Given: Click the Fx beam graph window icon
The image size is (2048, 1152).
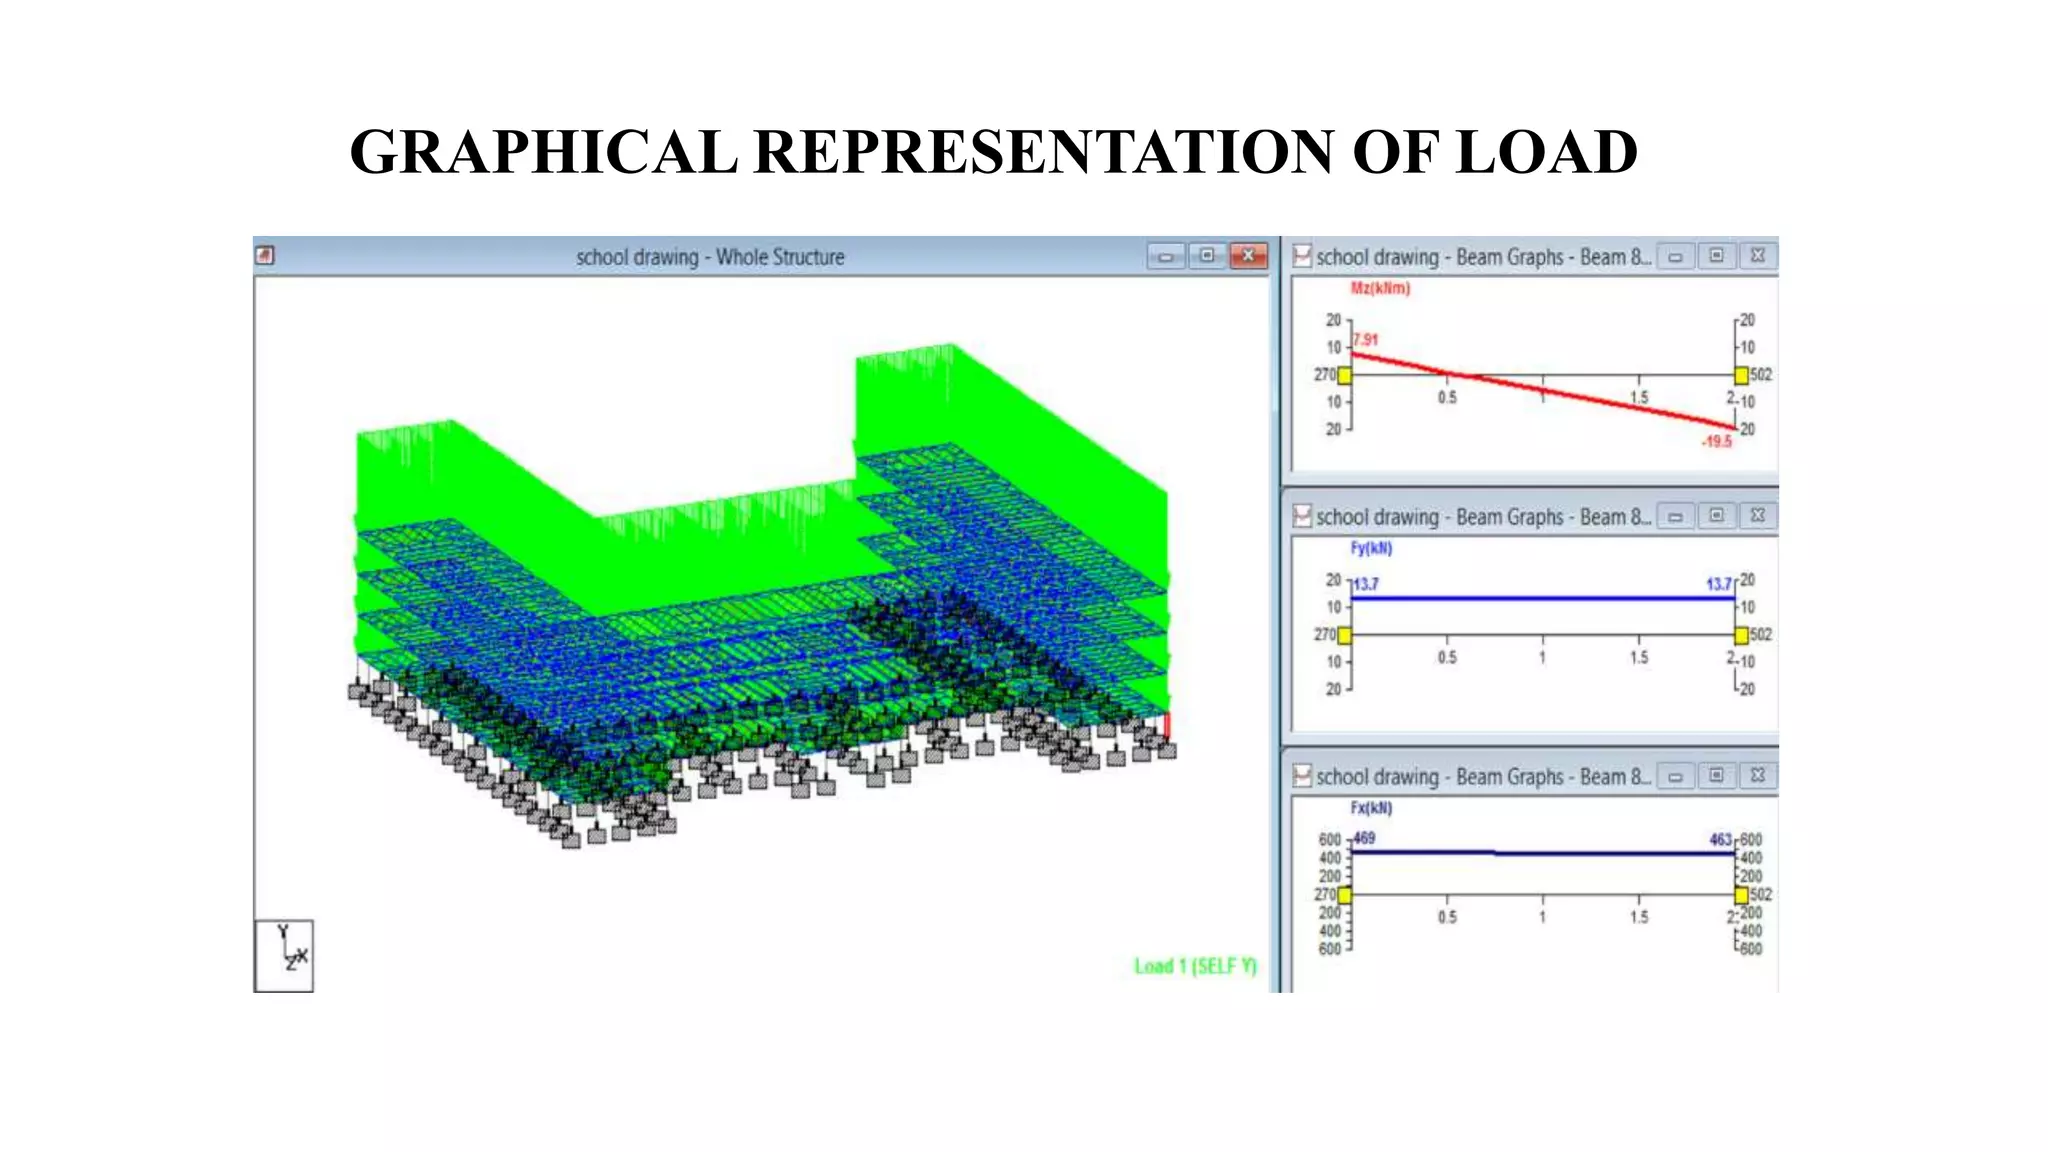Looking at the screenshot, I should coord(1301,776).
